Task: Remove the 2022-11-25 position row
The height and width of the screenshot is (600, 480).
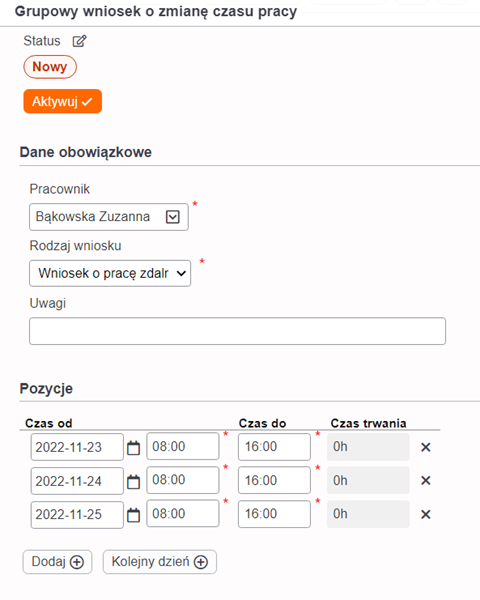Action: [x=426, y=514]
